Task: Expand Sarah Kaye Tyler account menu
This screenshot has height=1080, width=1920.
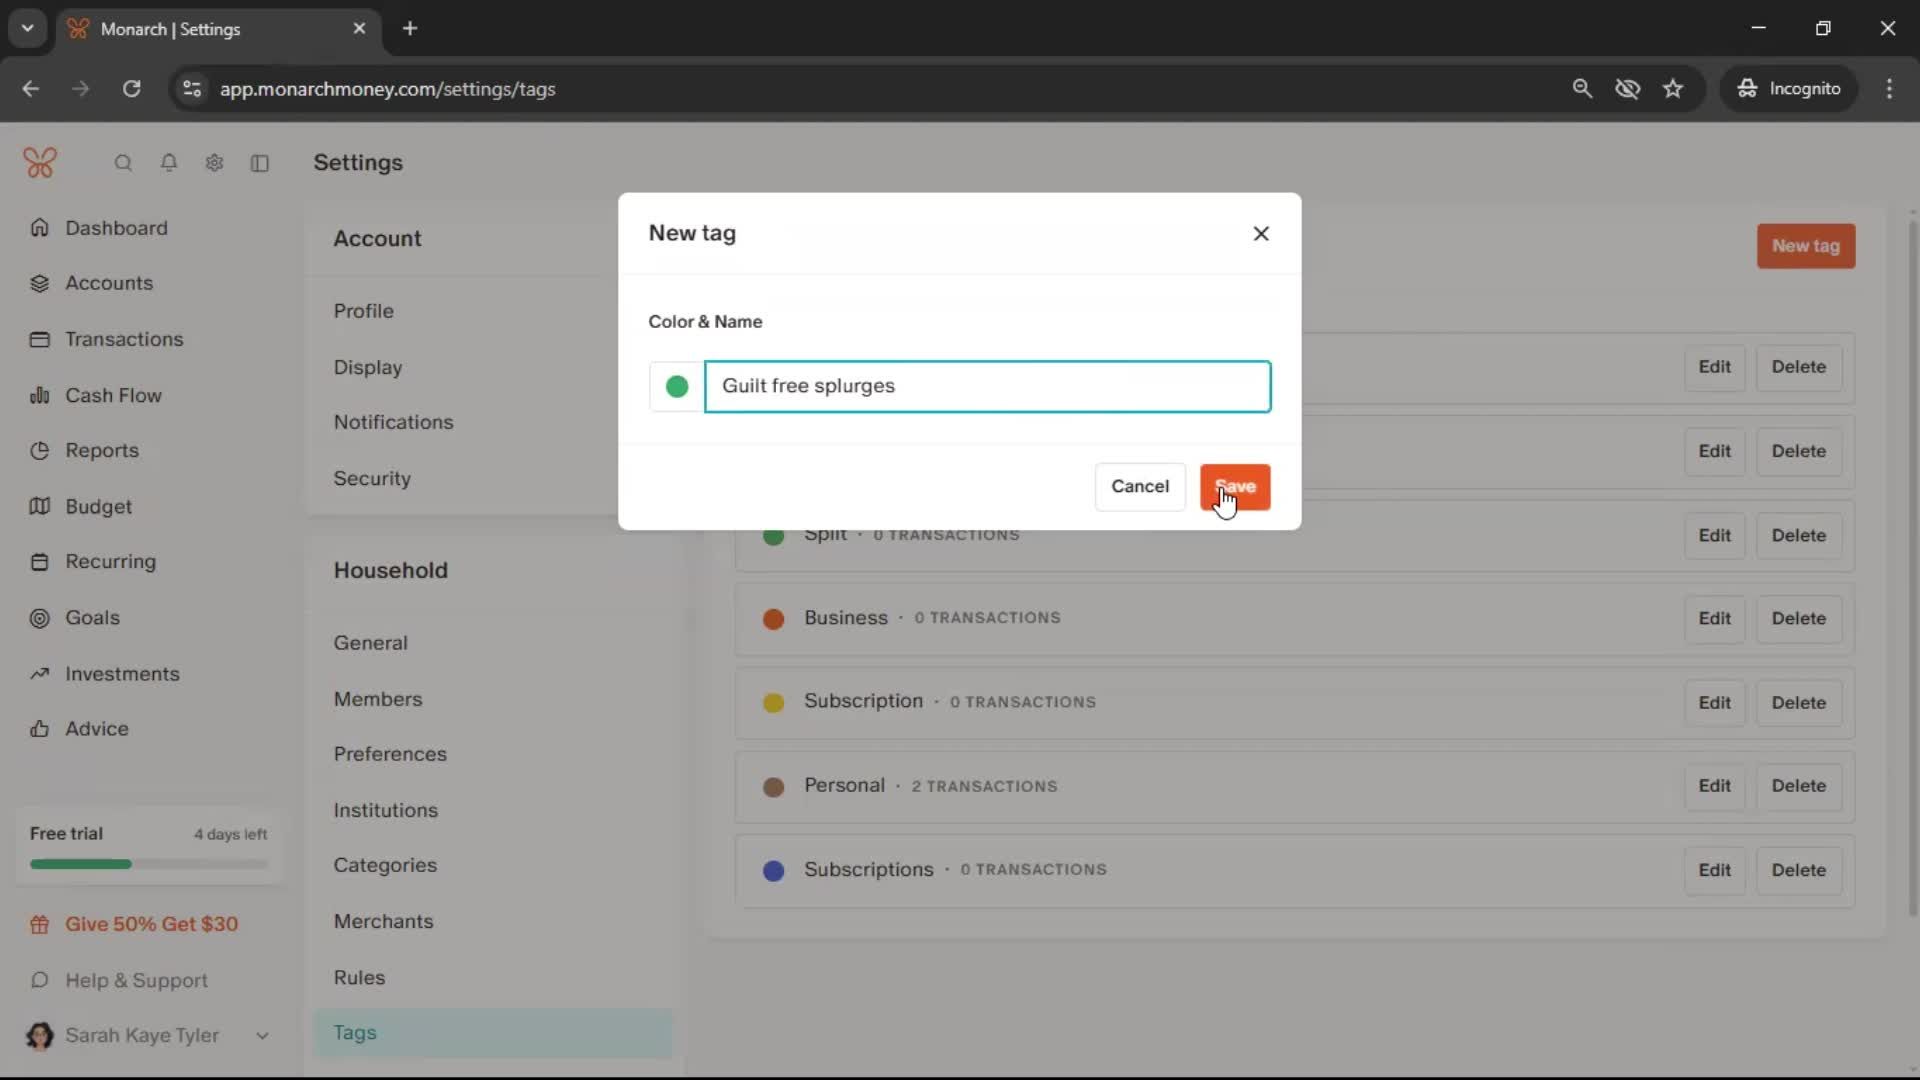Action: (262, 1036)
